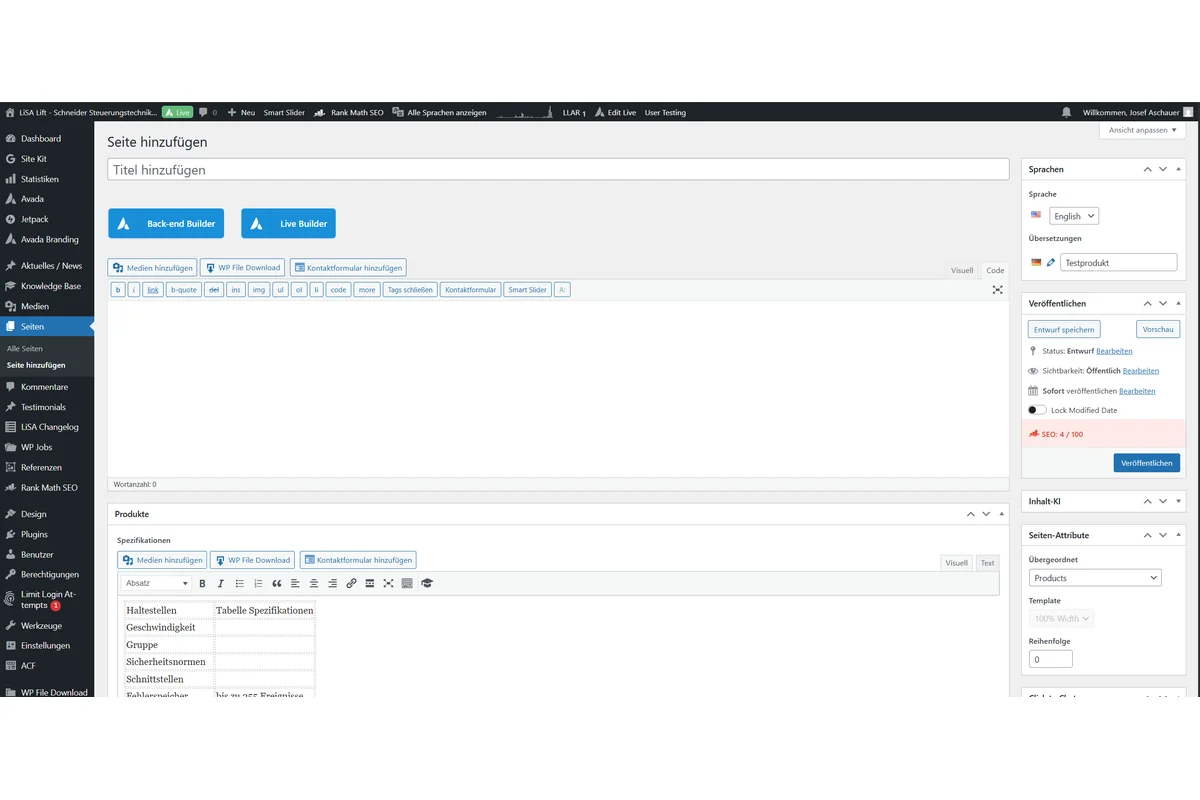Click the blue Veröffentlichen button
1200x800 pixels.
pos(1146,462)
